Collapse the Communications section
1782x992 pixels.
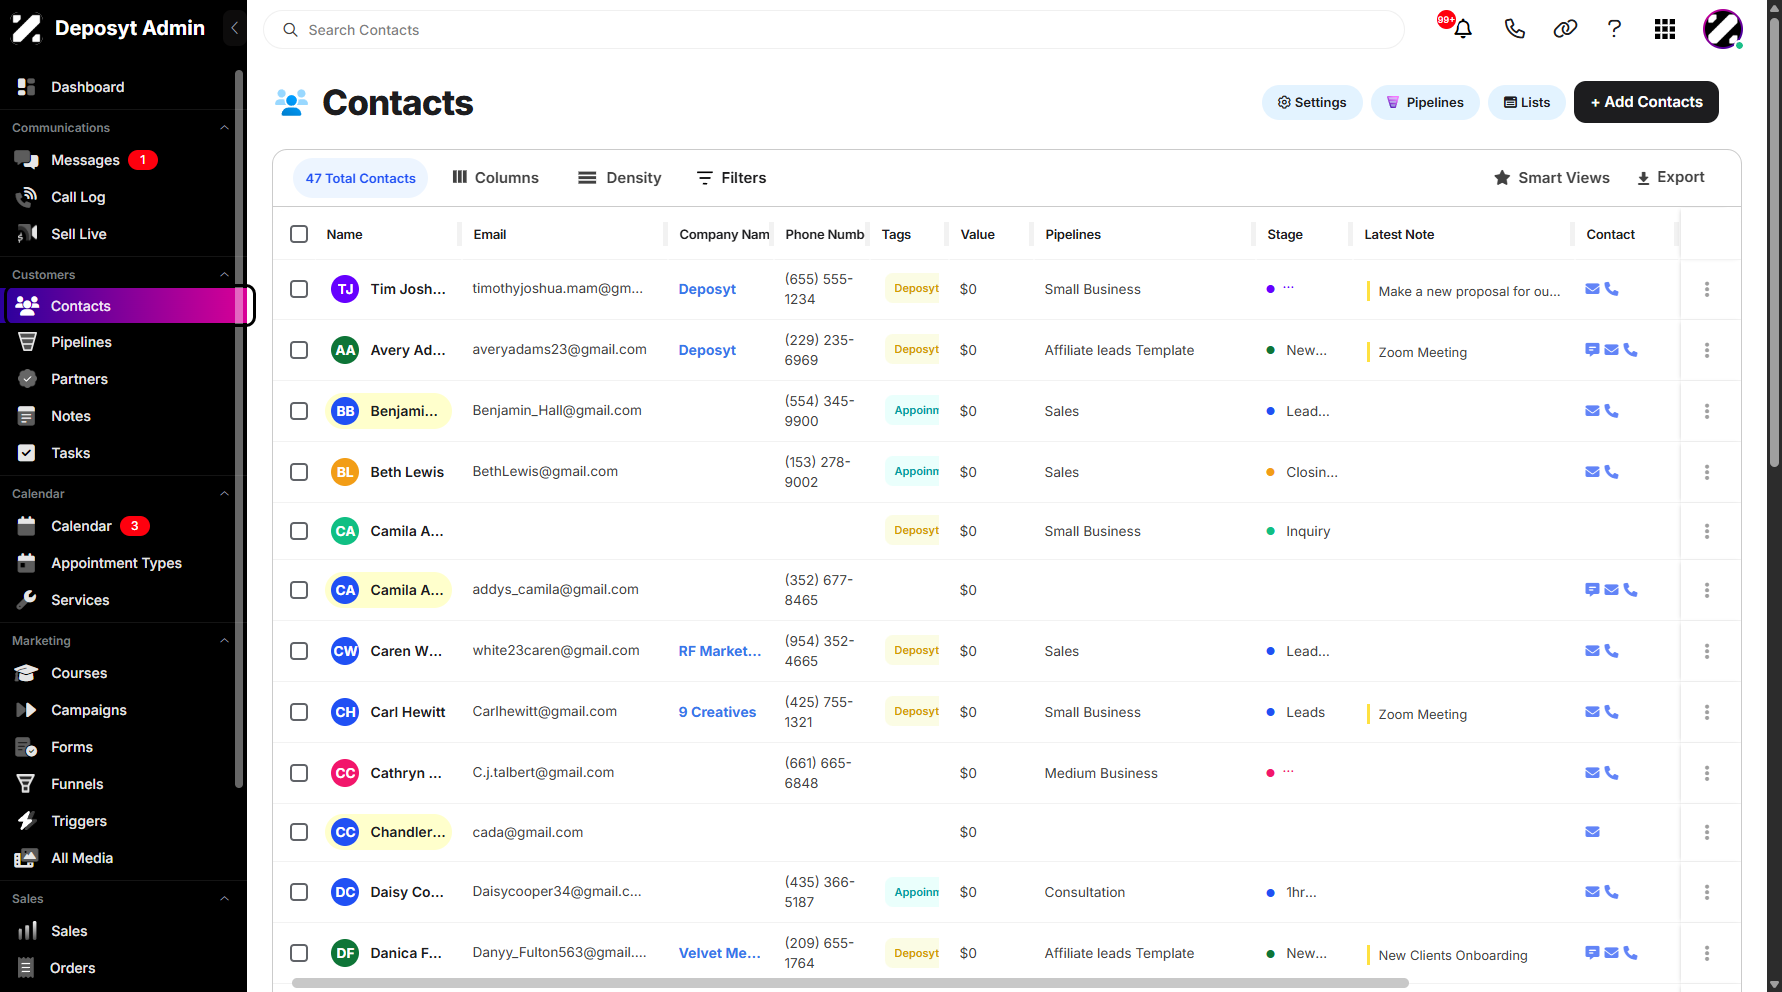[x=224, y=128]
